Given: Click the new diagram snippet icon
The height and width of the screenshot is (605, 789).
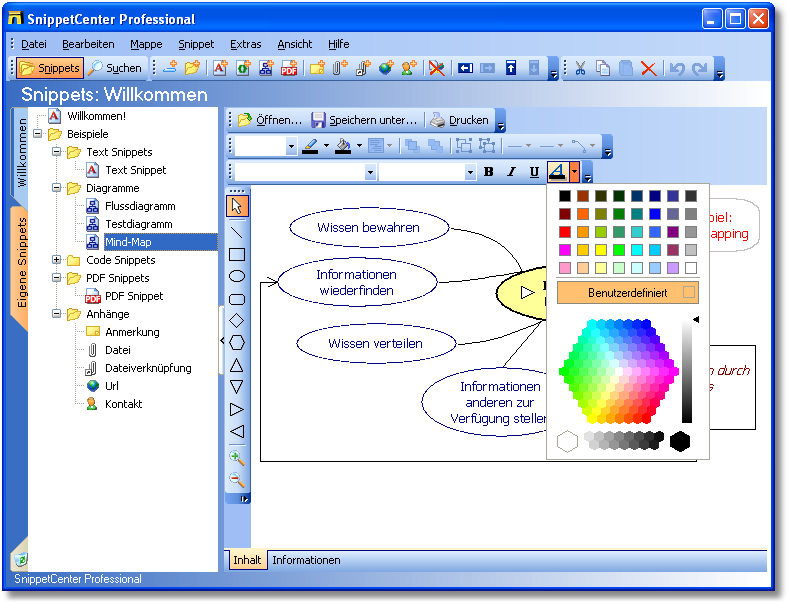Looking at the screenshot, I should (266, 68).
